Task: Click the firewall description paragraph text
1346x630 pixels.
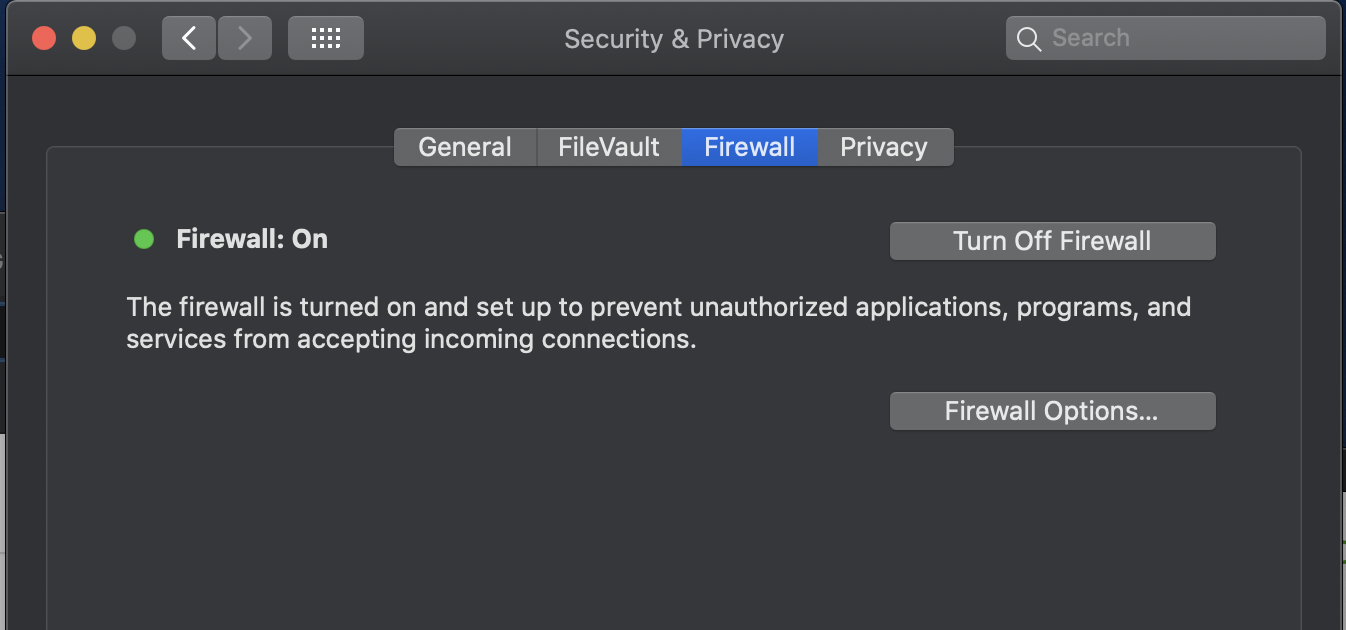Action: 659,322
